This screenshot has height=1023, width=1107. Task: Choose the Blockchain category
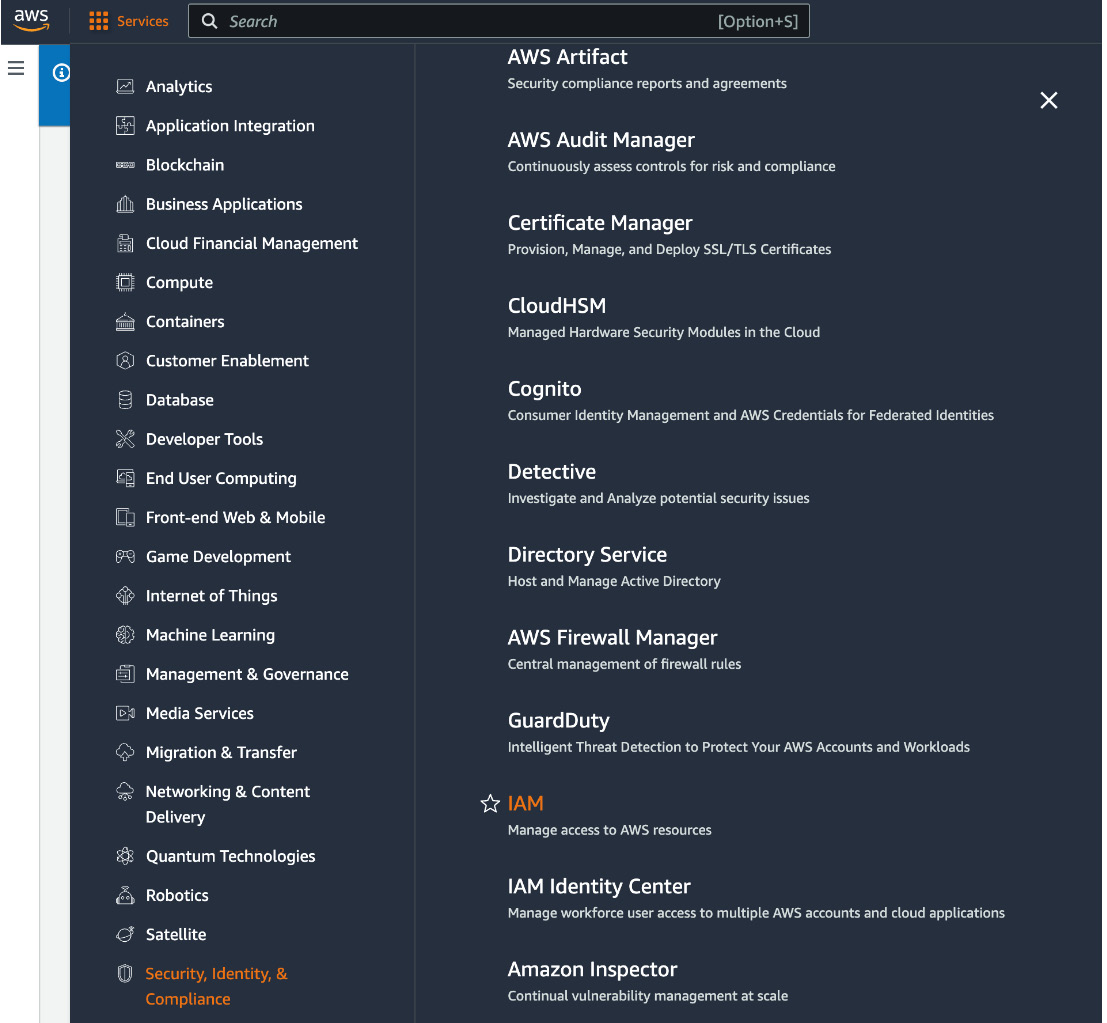185,164
